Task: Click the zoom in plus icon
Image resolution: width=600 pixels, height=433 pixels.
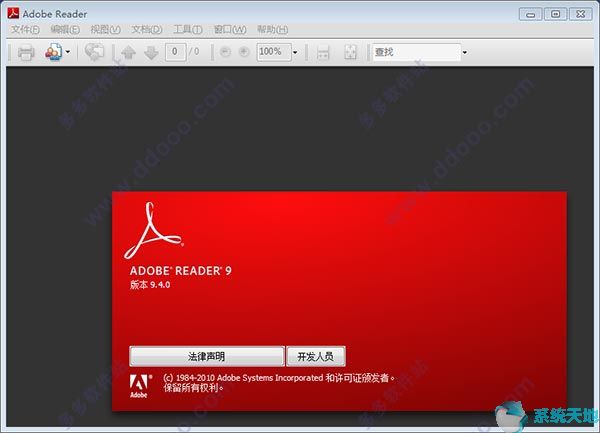Action: [241, 52]
